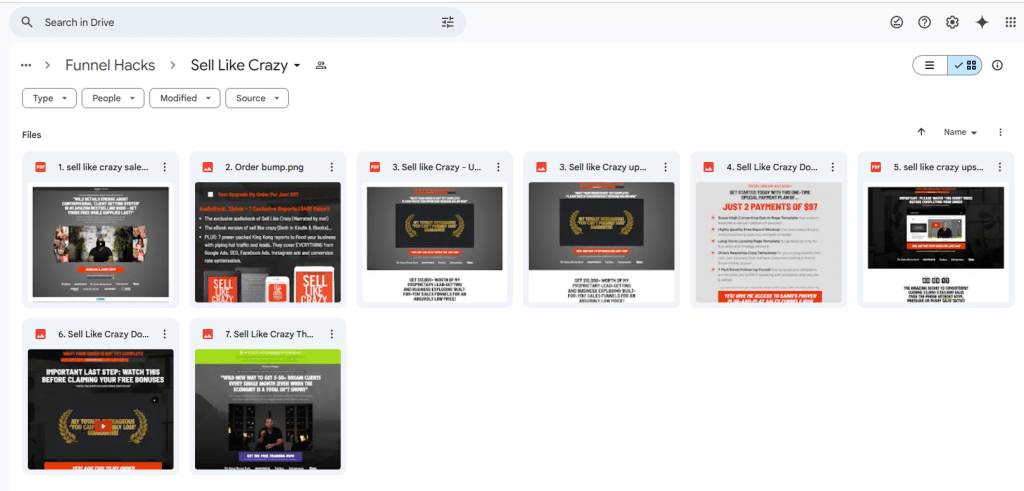The image size is (1024, 491).
Task: Click image icon of 2. Order bump.png
Action: (208, 167)
